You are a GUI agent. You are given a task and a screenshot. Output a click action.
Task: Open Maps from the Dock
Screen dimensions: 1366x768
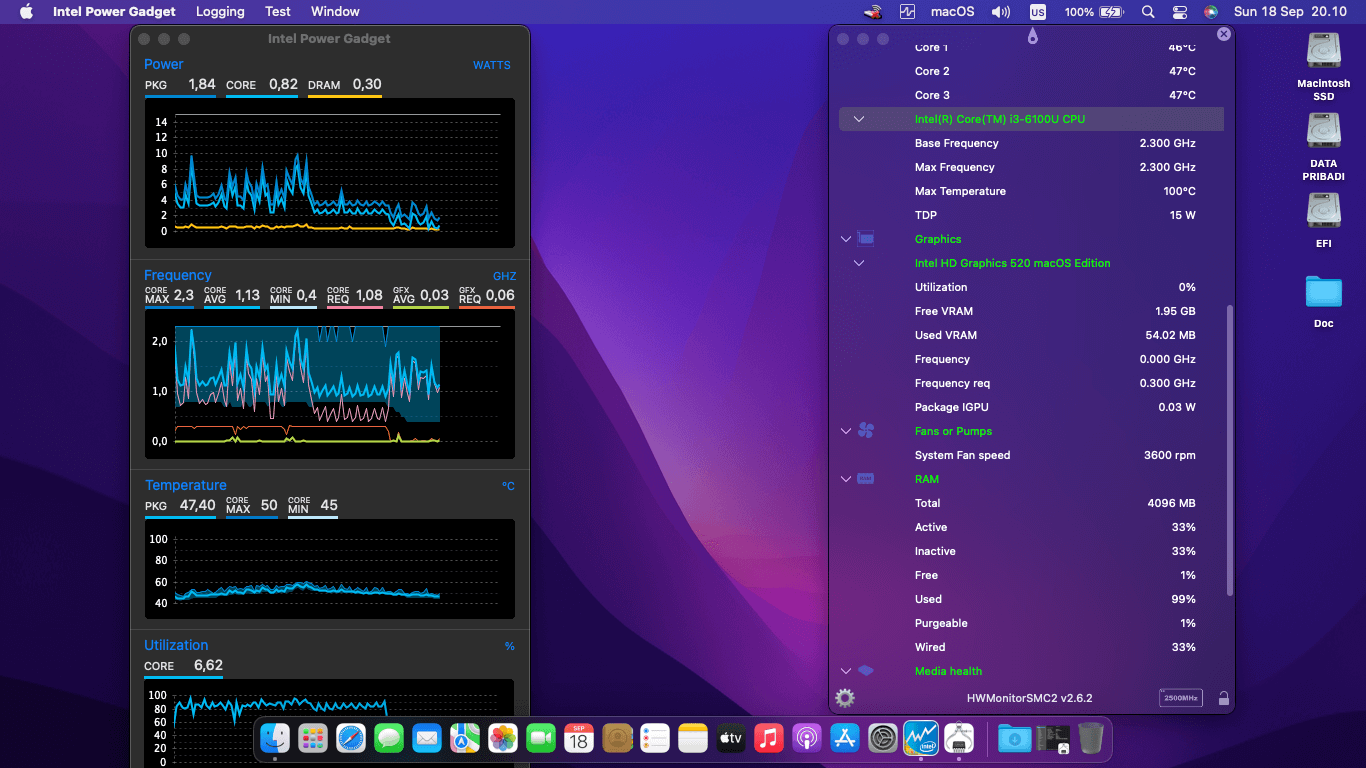(x=465, y=739)
